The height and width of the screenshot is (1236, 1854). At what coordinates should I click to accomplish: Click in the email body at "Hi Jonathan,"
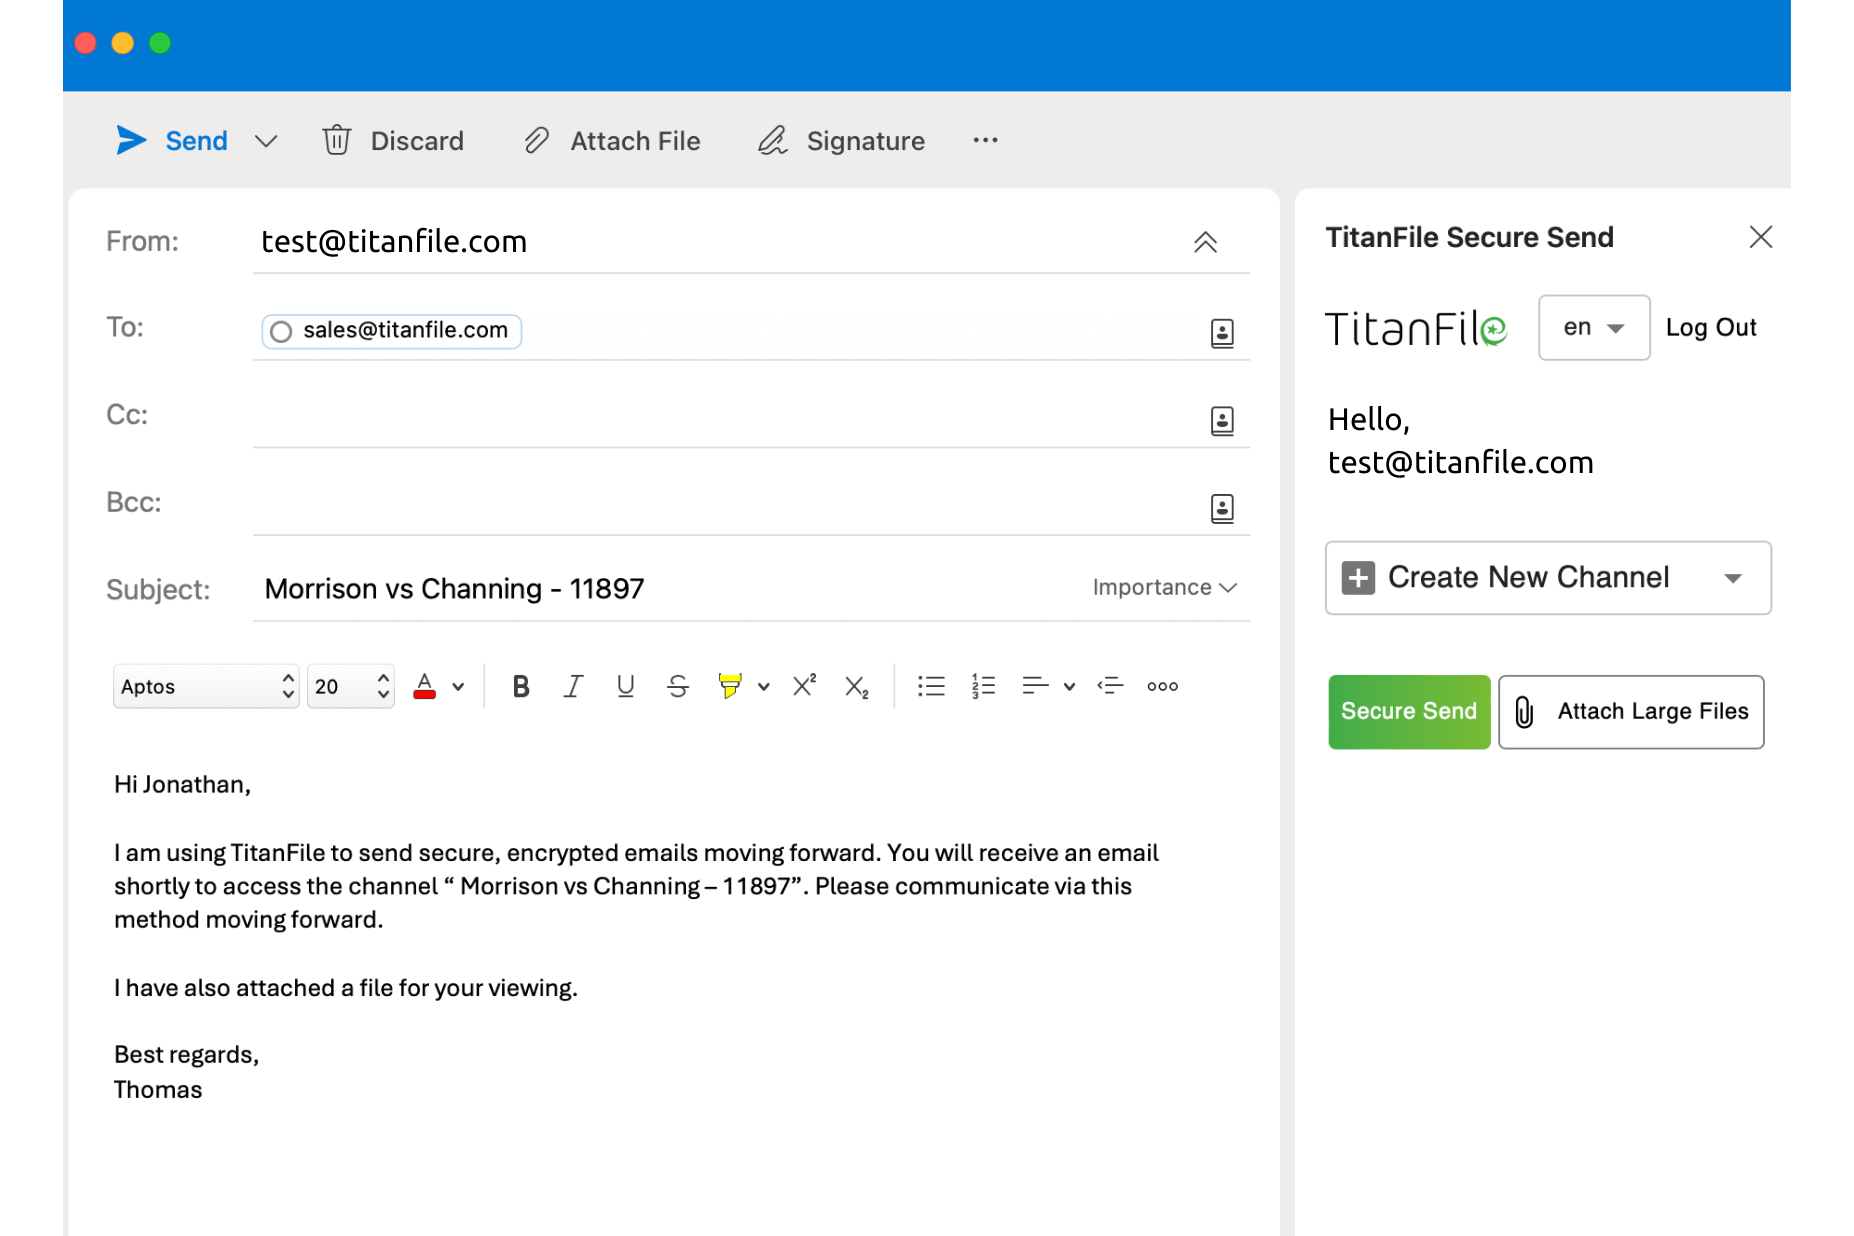pos(182,785)
